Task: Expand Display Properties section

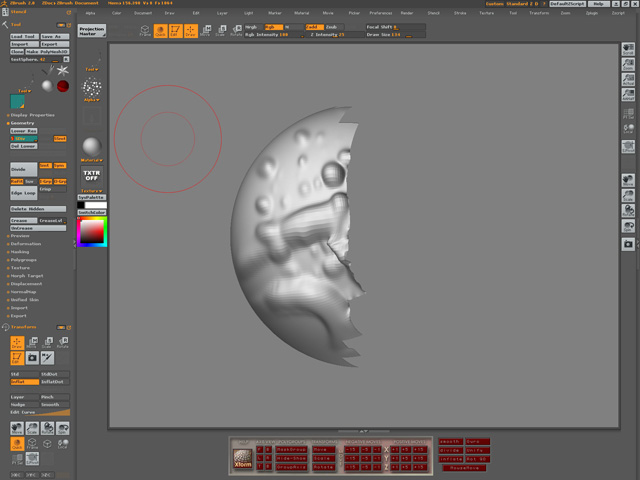Action: coord(32,115)
